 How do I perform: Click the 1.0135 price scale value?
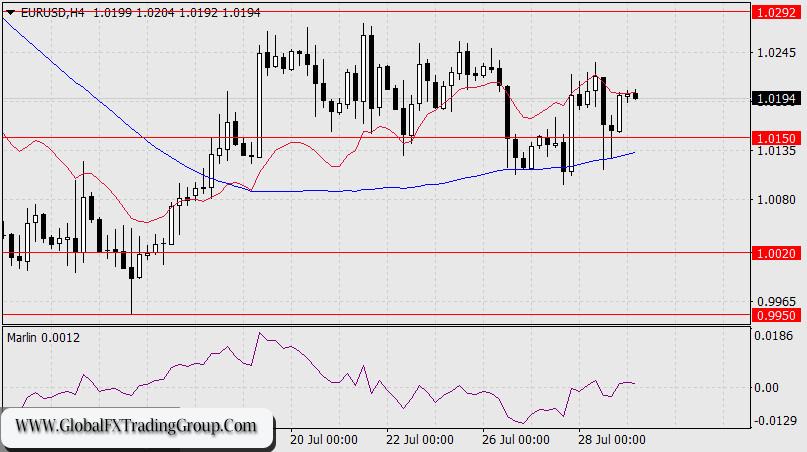coord(776,150)
